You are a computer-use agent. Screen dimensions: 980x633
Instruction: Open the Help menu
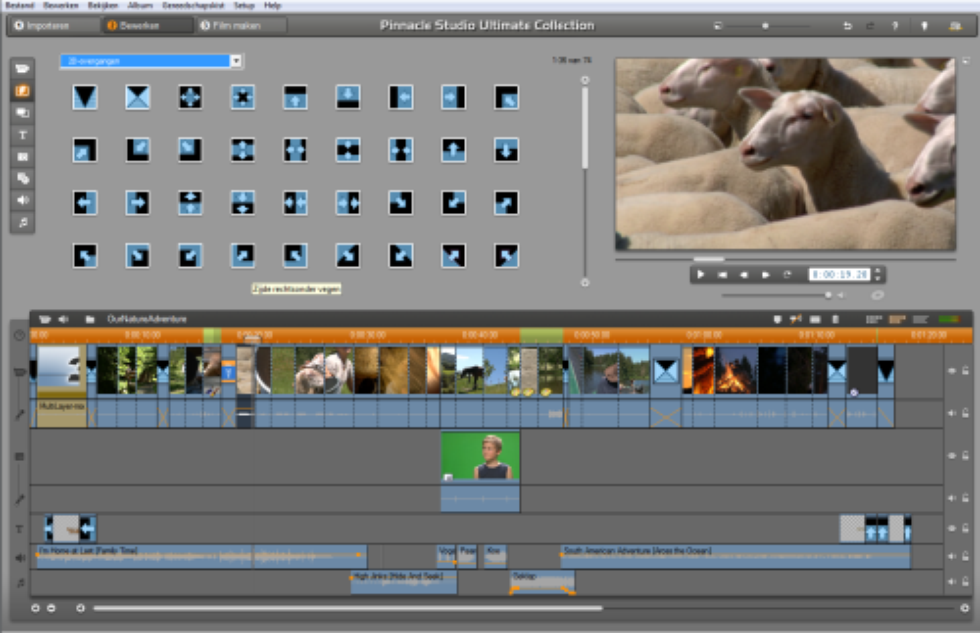pos(272,6)
